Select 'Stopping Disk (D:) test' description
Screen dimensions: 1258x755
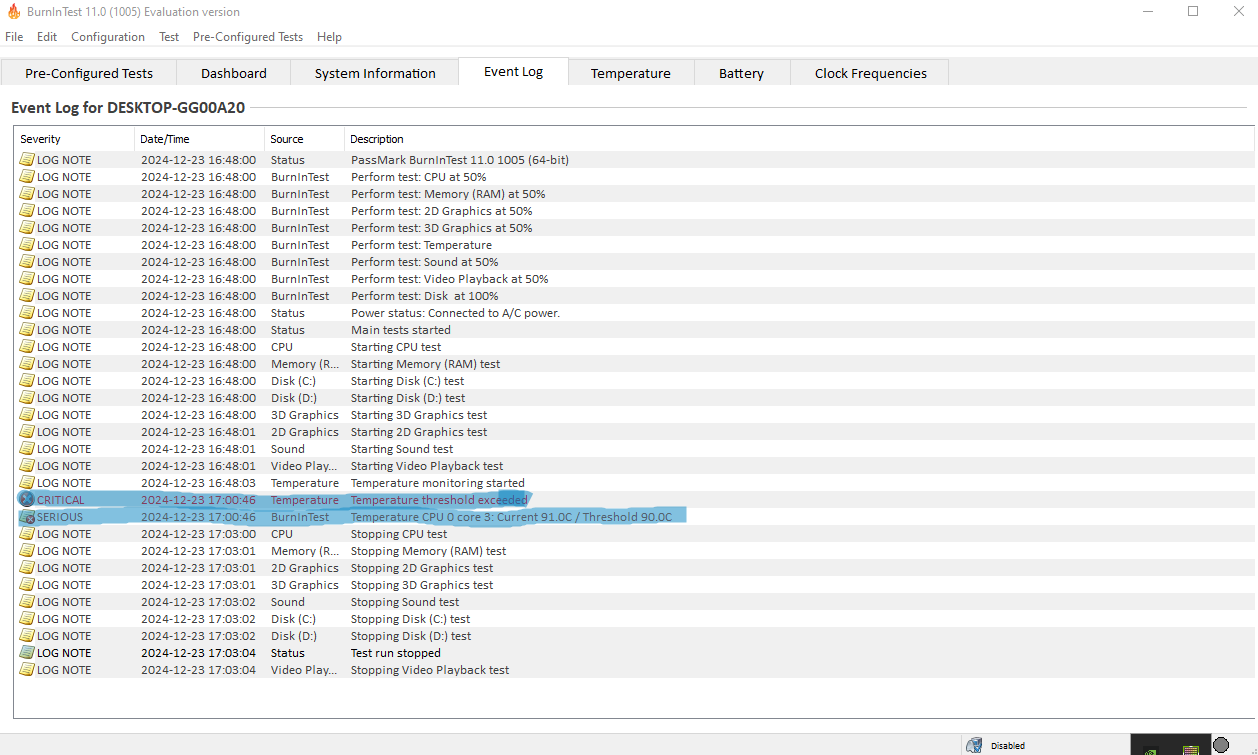411,636
